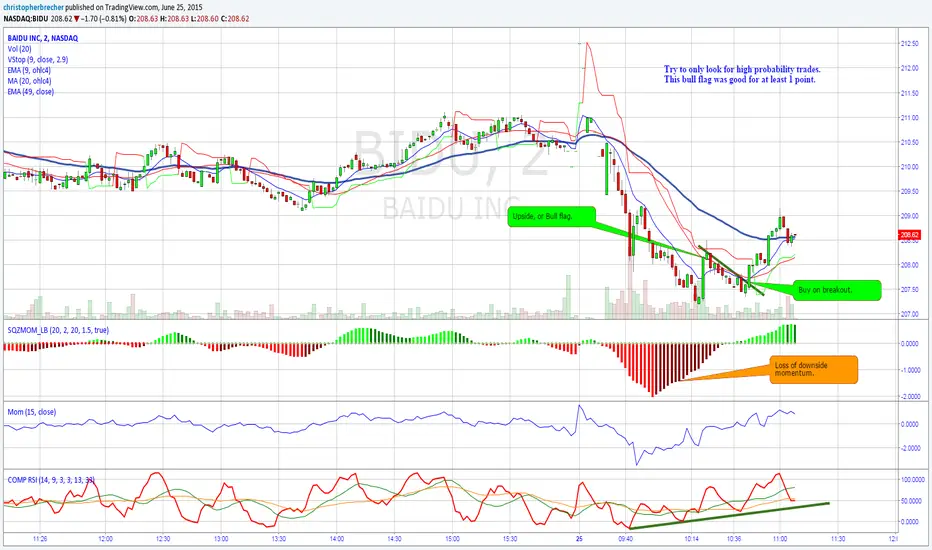Click the -2.0000 level in SQZMOM pane
This screenshot has width=932, height=550.
911,397
